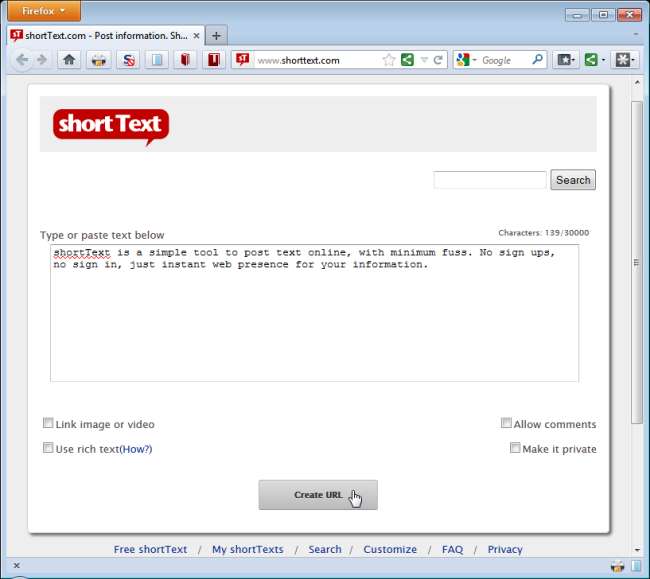Screen dimensions: 650x579
Task: Click the Search button beside the search field
Action: click(573, 180)
